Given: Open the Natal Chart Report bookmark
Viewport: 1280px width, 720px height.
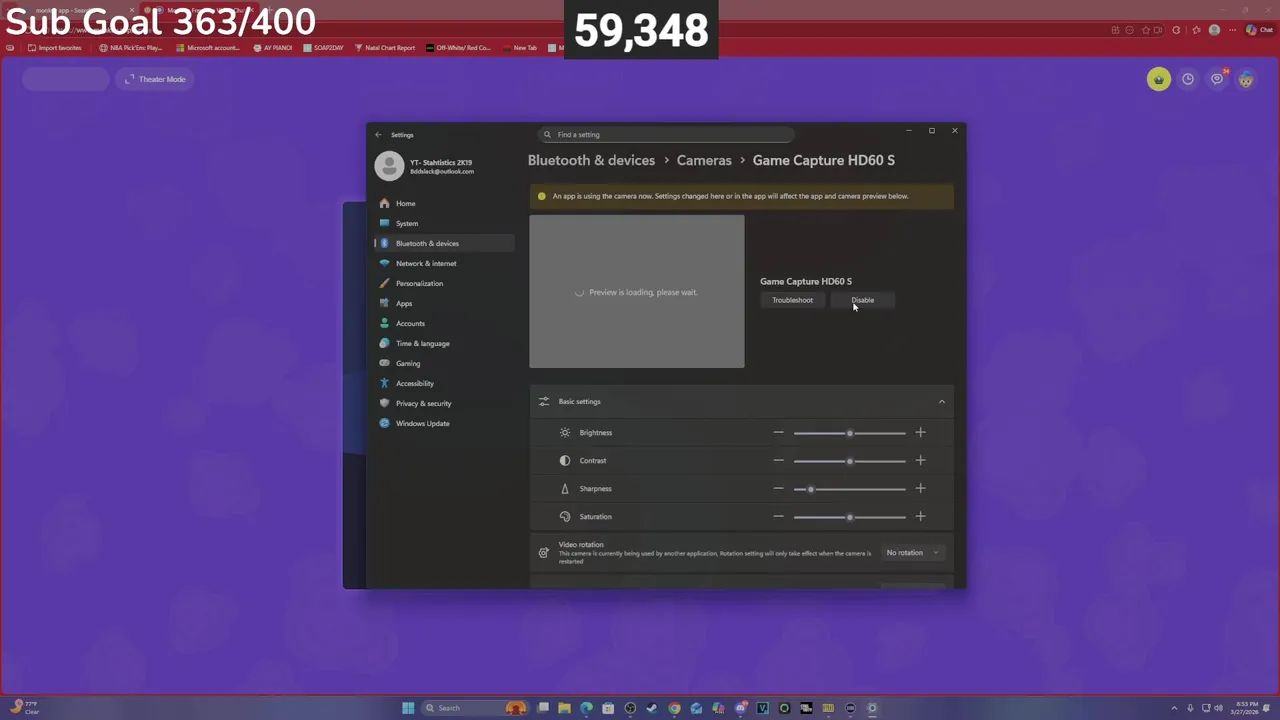Looking at the screenshot, I should pyautogui.click(x=385, y=48).
